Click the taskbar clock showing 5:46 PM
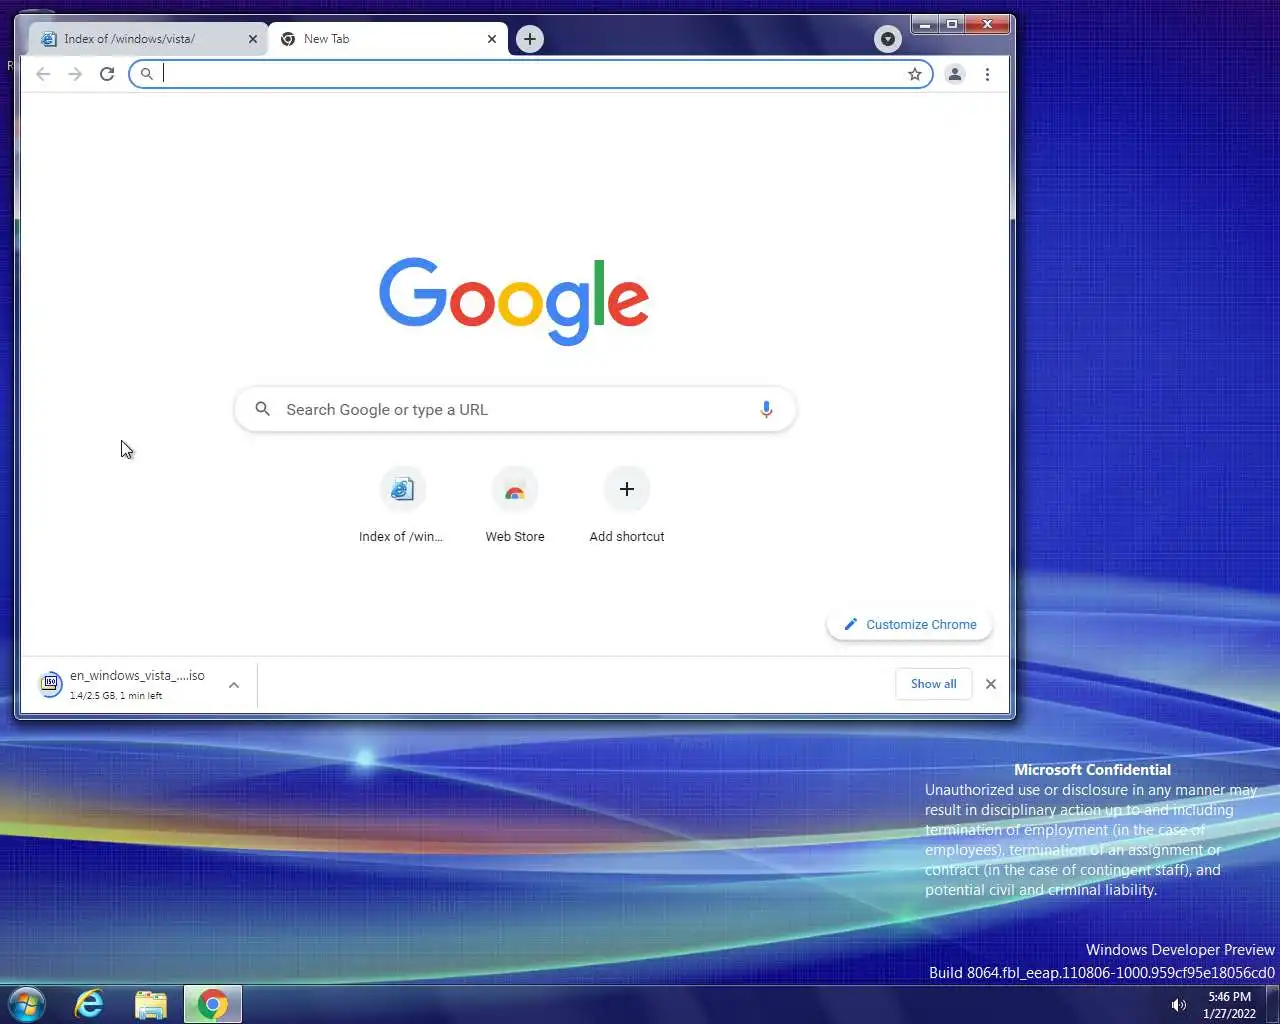 (1229, 1005)
